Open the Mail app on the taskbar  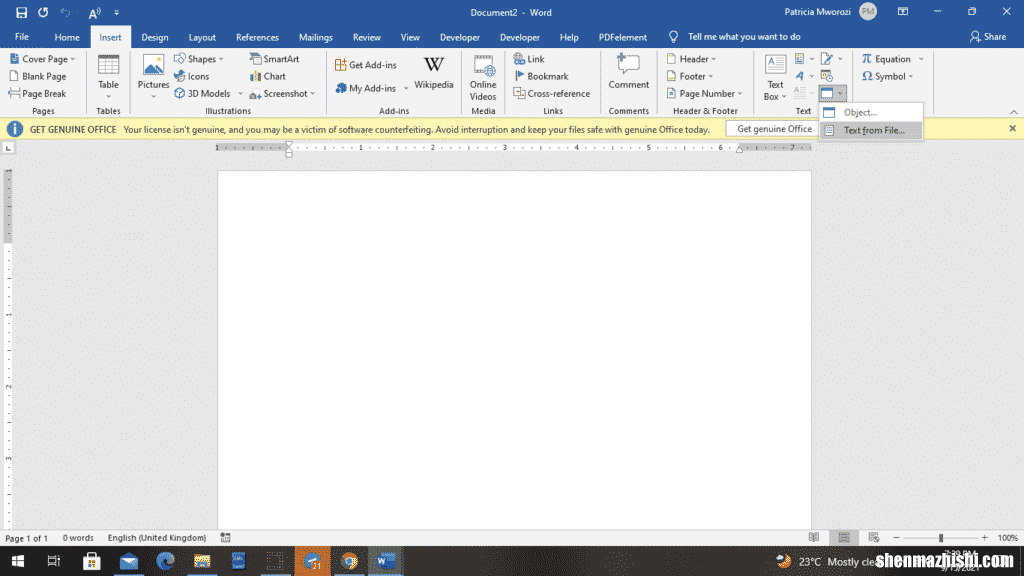pyautogui.click(x=129, y=561)
